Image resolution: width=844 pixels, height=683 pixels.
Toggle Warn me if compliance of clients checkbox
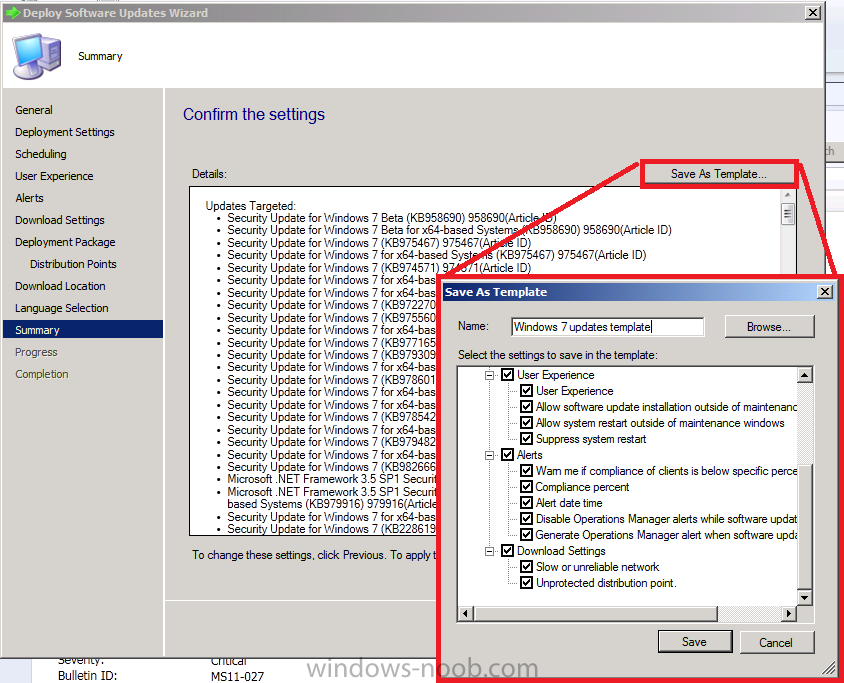[526, 471]
